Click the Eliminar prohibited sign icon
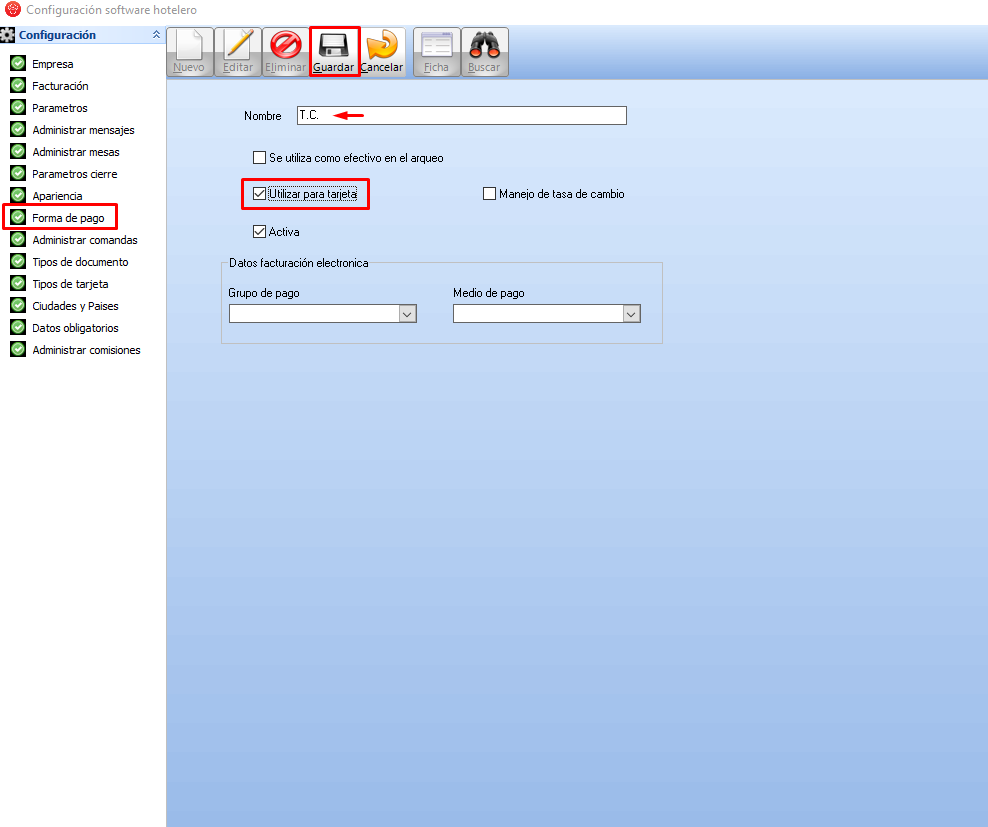The width and height of the screenshot is (988, 827). pos(285,46)
